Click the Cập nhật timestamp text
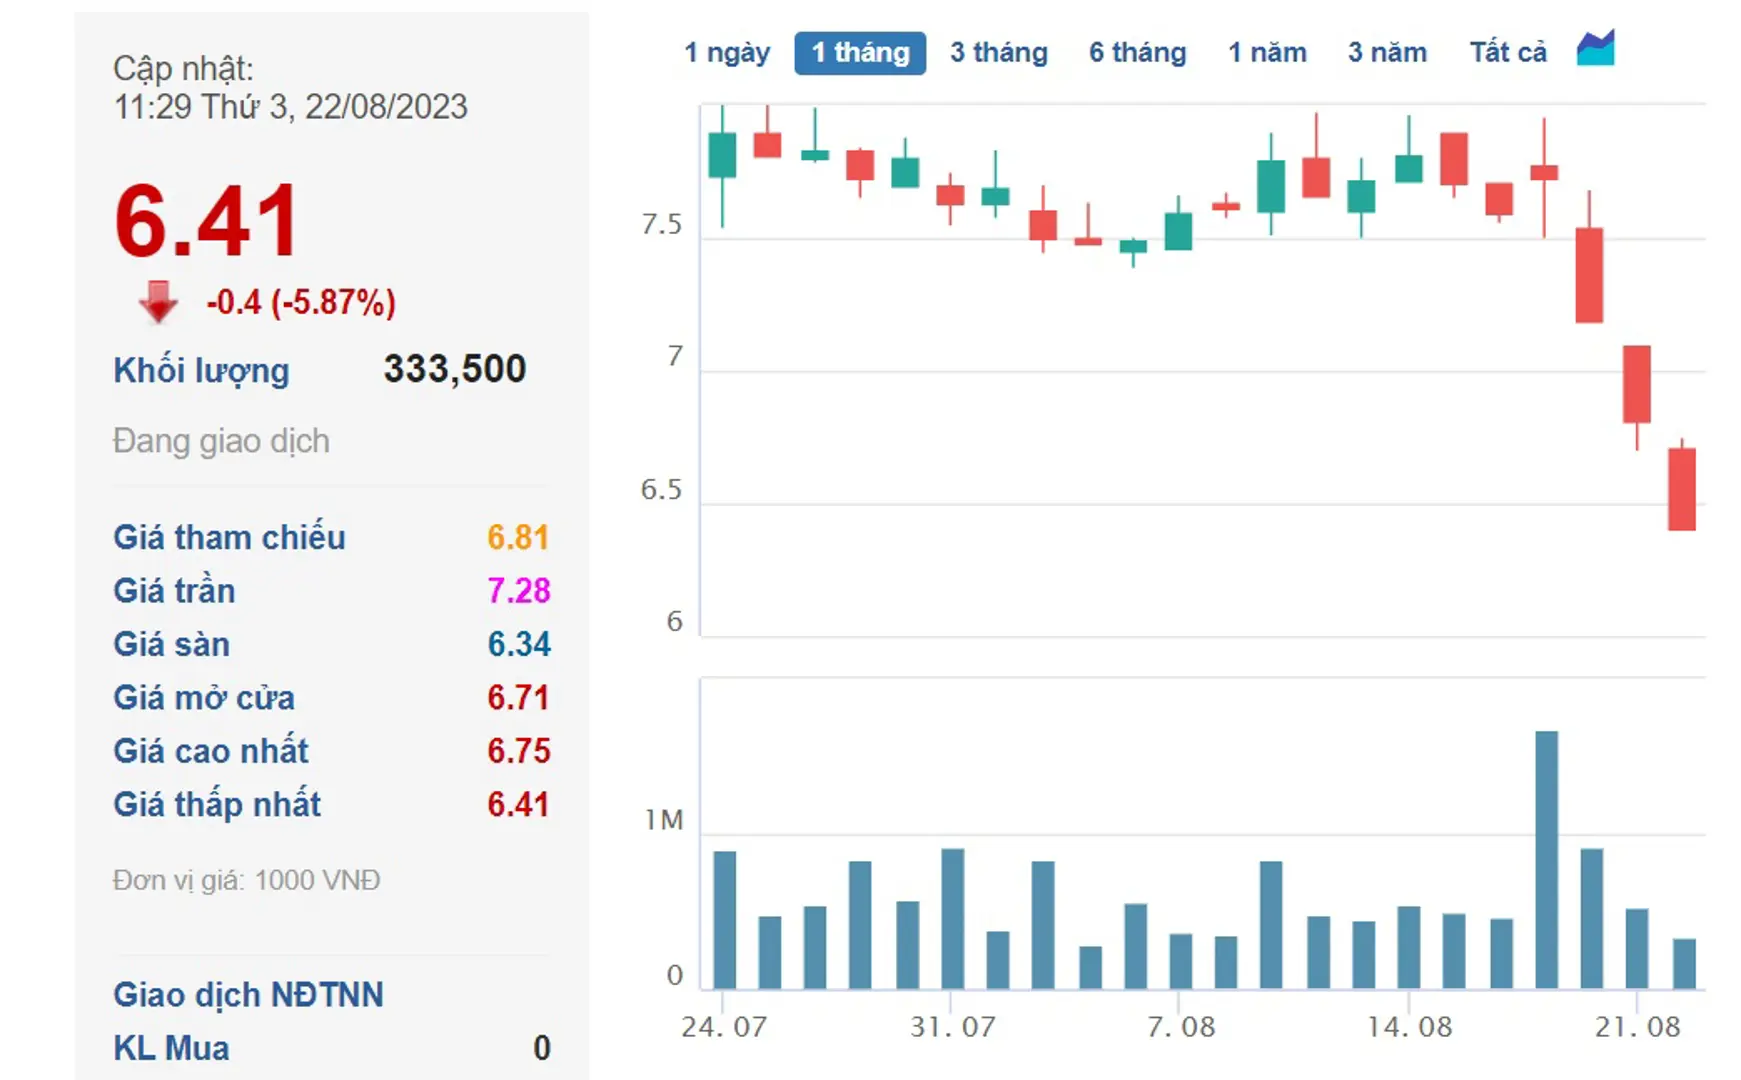1741x1080 pixels. click(x=290, y=88)
